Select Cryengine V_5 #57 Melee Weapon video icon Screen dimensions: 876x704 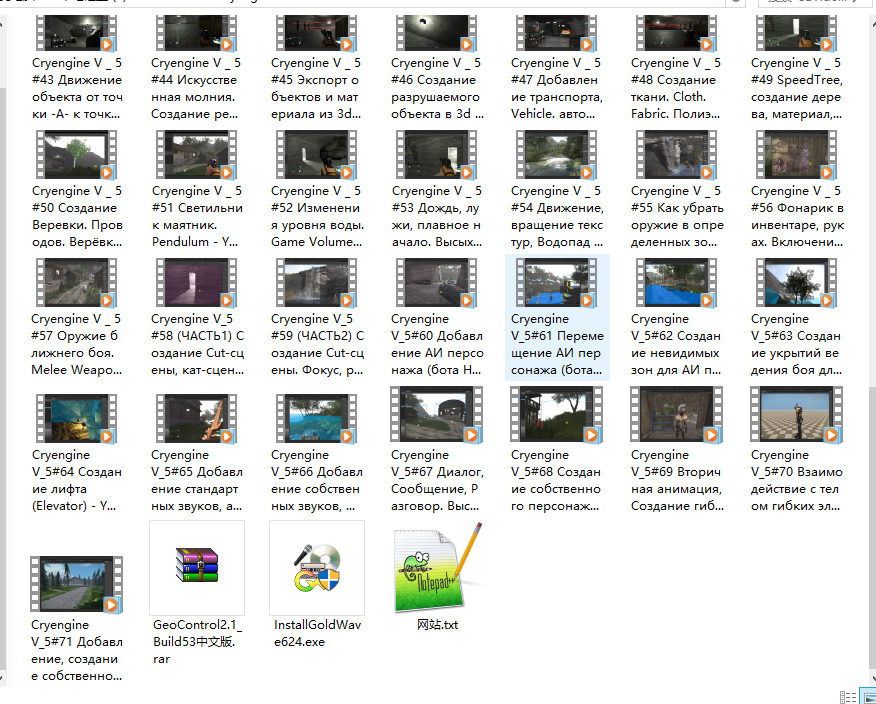click(x=77, y=283)
